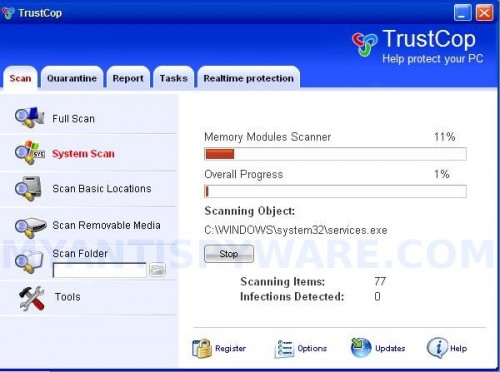Click the TrustCop title bar app icon
Image resolution: width=500 pixels, height=372 pixels.
pyautogui.click(x=8, y=13)
